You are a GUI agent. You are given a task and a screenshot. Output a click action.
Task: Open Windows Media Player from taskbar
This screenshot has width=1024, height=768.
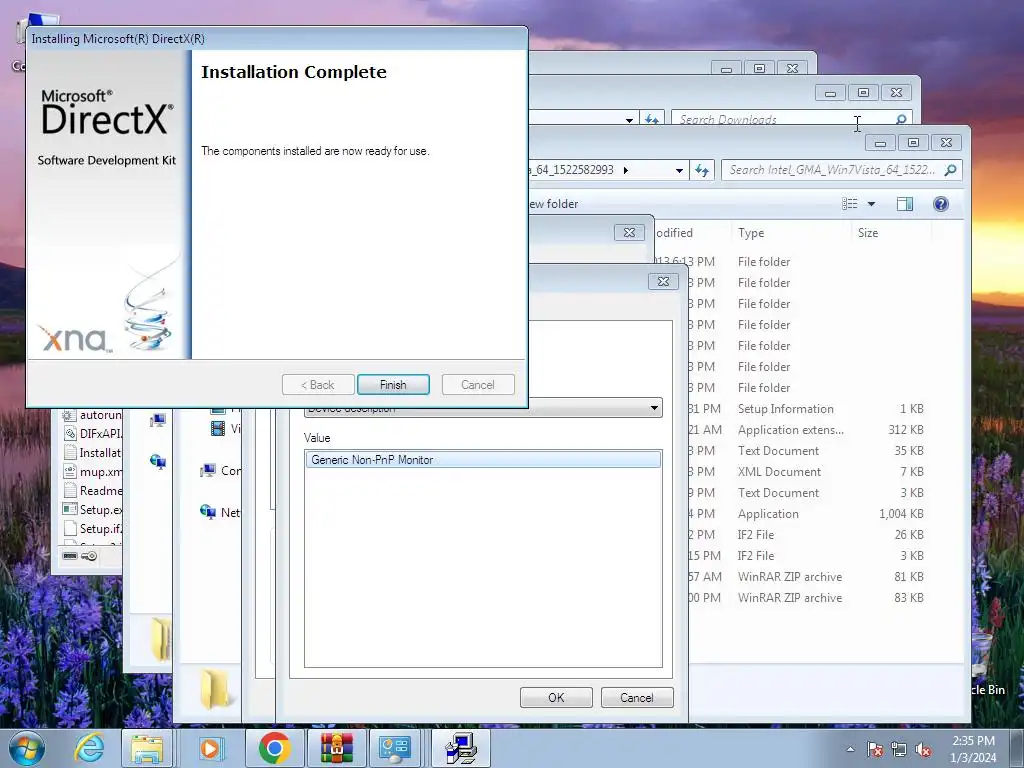coord(210,748)
